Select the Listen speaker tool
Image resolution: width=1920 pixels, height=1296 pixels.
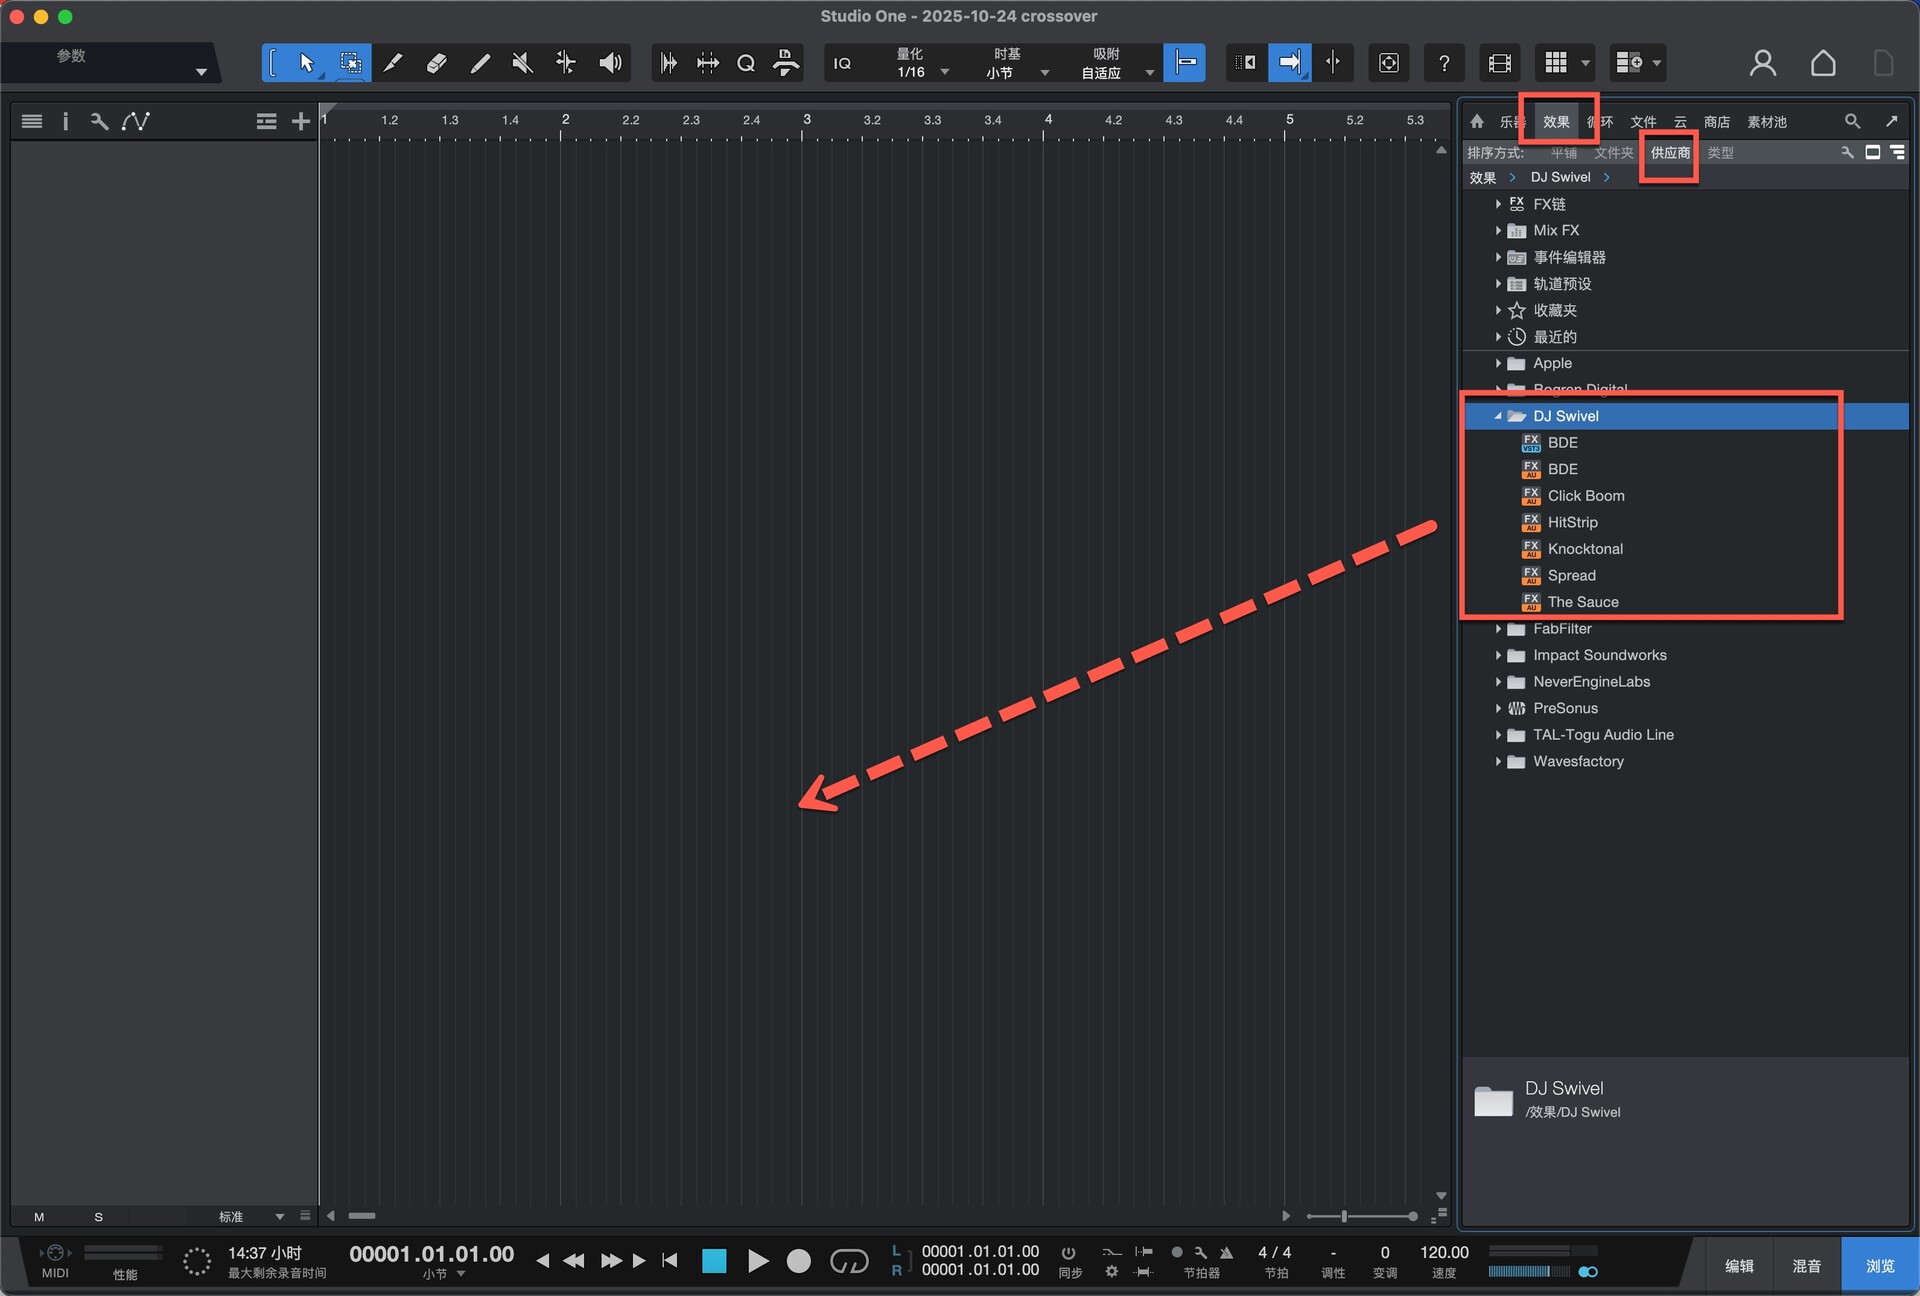click(609, 63)
